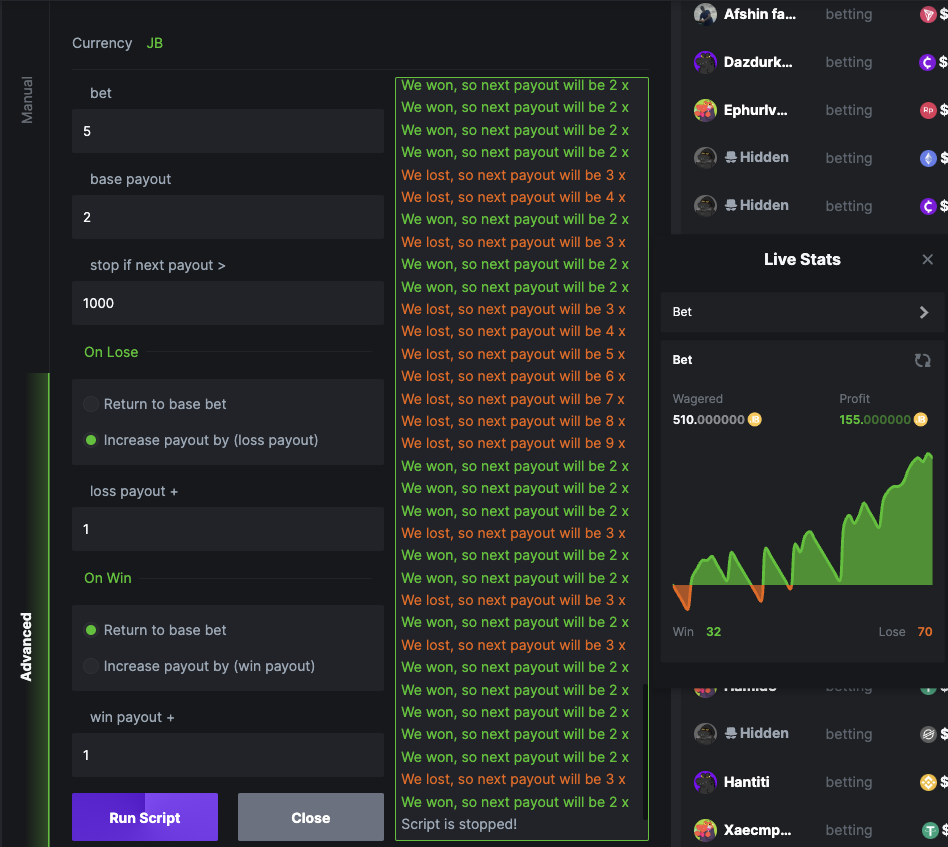Image resolution: width=948 pixels, height=847 pixels.
Task: Click 'Script is stopped!' log line
Action: 459,824
